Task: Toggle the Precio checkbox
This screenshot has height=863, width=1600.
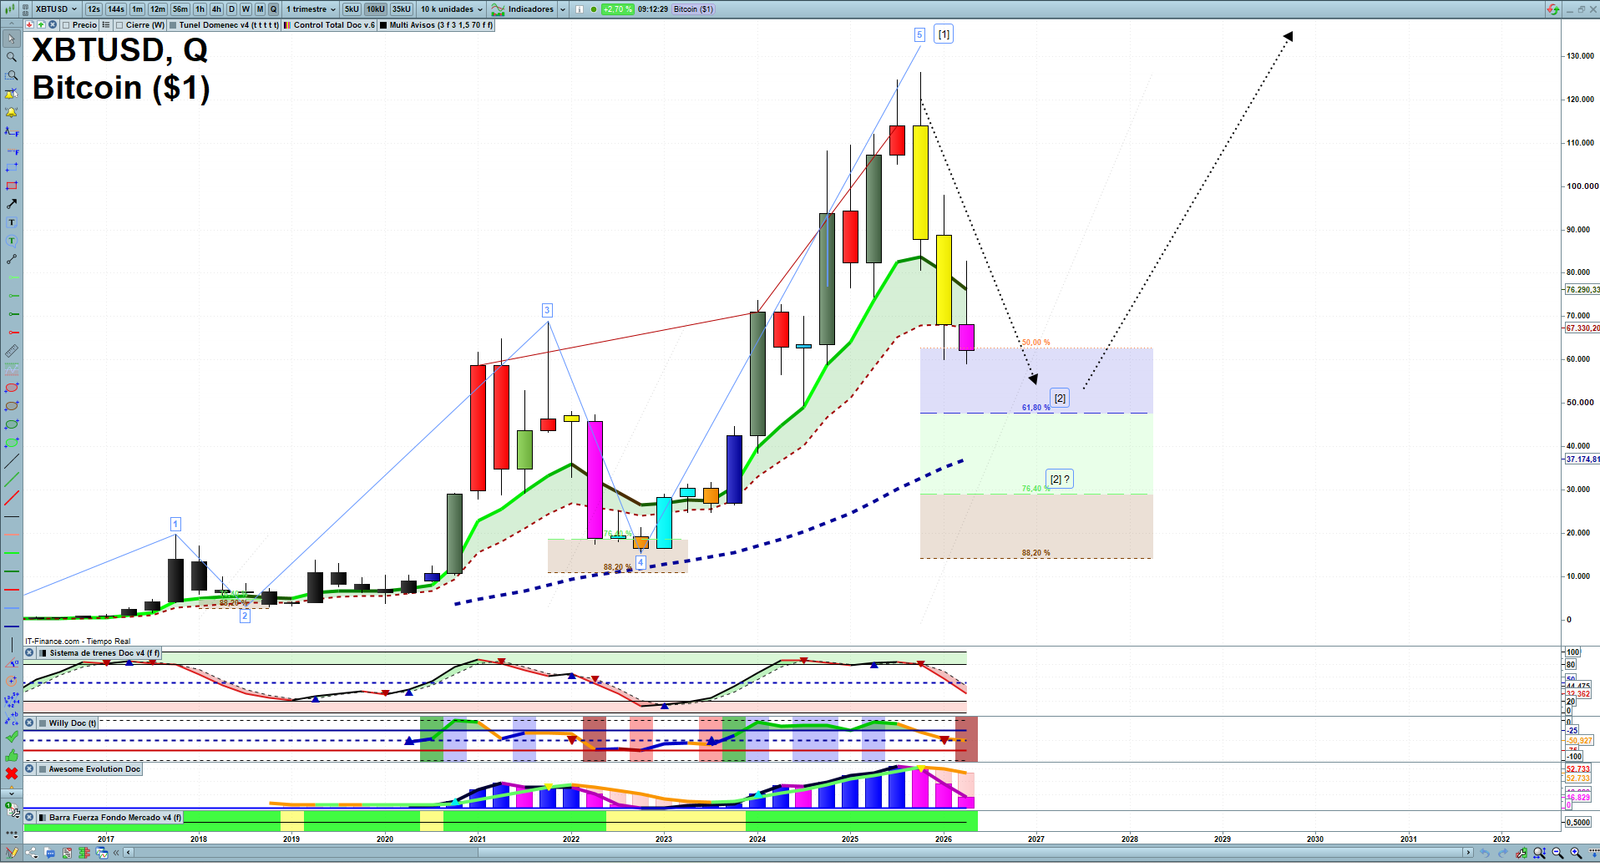Action: [x=66, y=25]
